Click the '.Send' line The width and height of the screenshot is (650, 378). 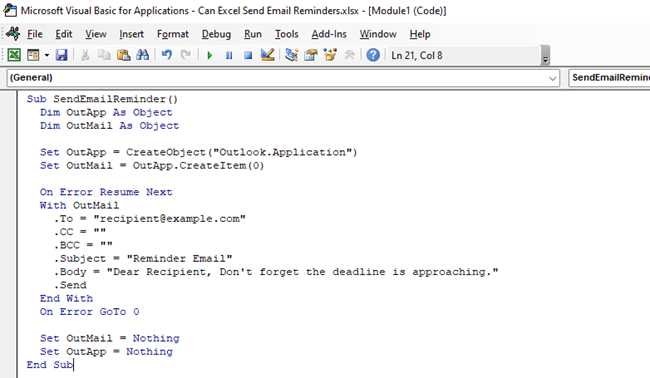[70, 285]
